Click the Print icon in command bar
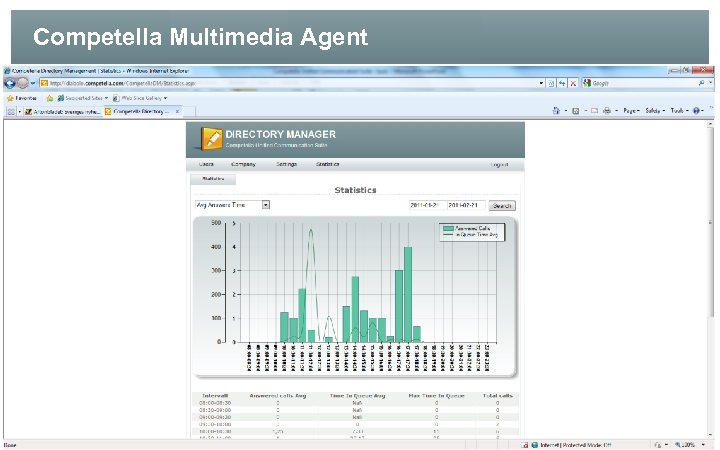 (x=607, y=111)
